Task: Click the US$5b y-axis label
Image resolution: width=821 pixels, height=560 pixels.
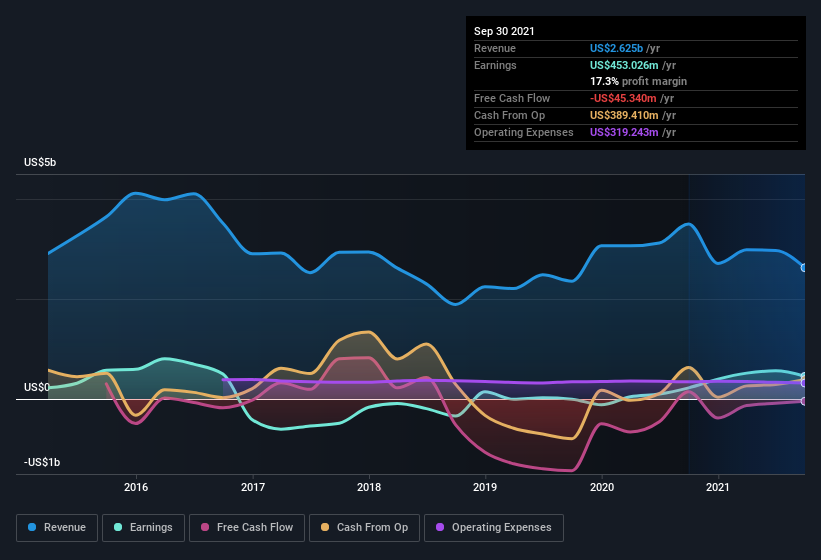Action: [40, 162]
